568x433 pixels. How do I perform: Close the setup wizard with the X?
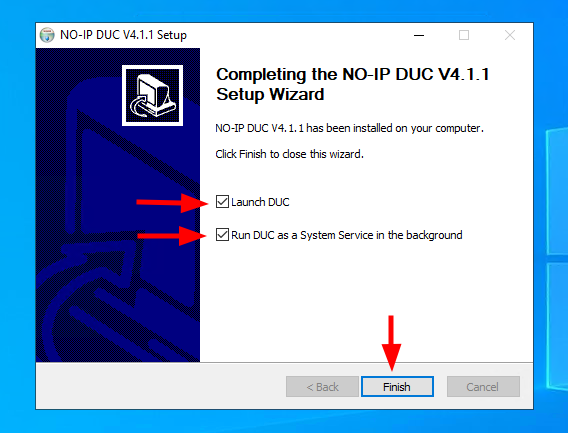pyautogui.click(x=510, y=35)
